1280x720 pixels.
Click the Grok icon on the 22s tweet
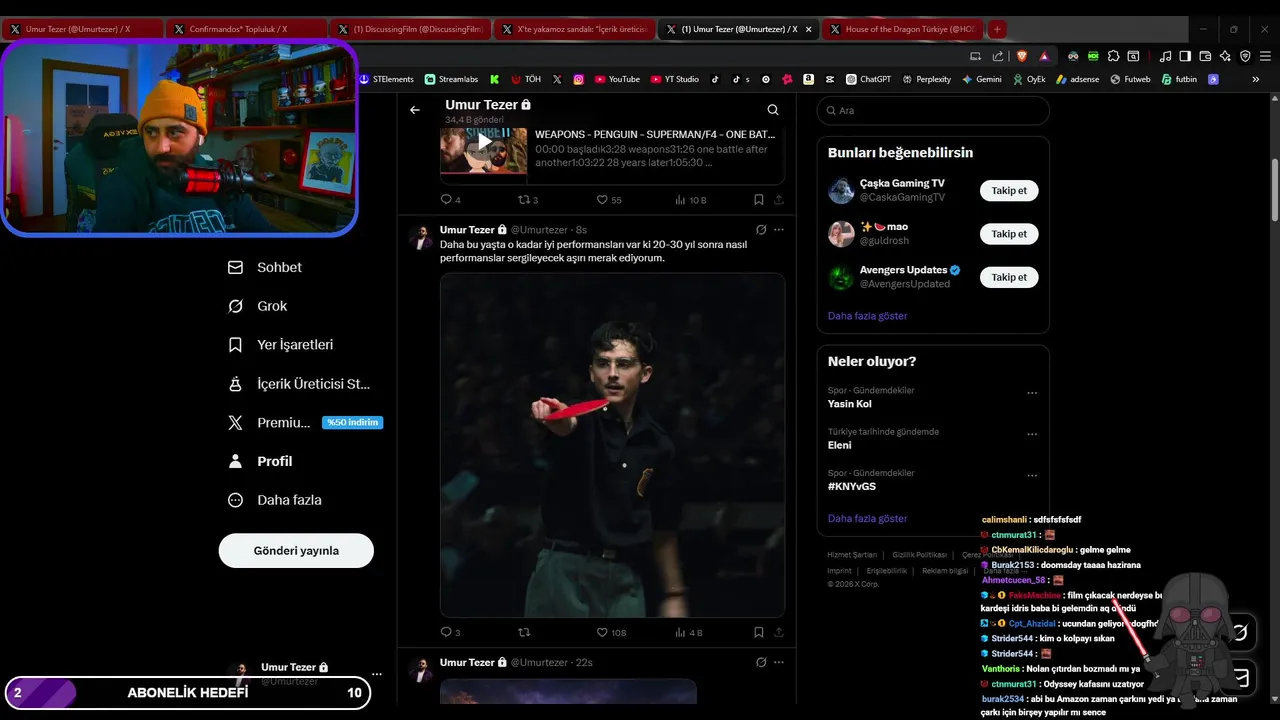click(x=761, y=662)
